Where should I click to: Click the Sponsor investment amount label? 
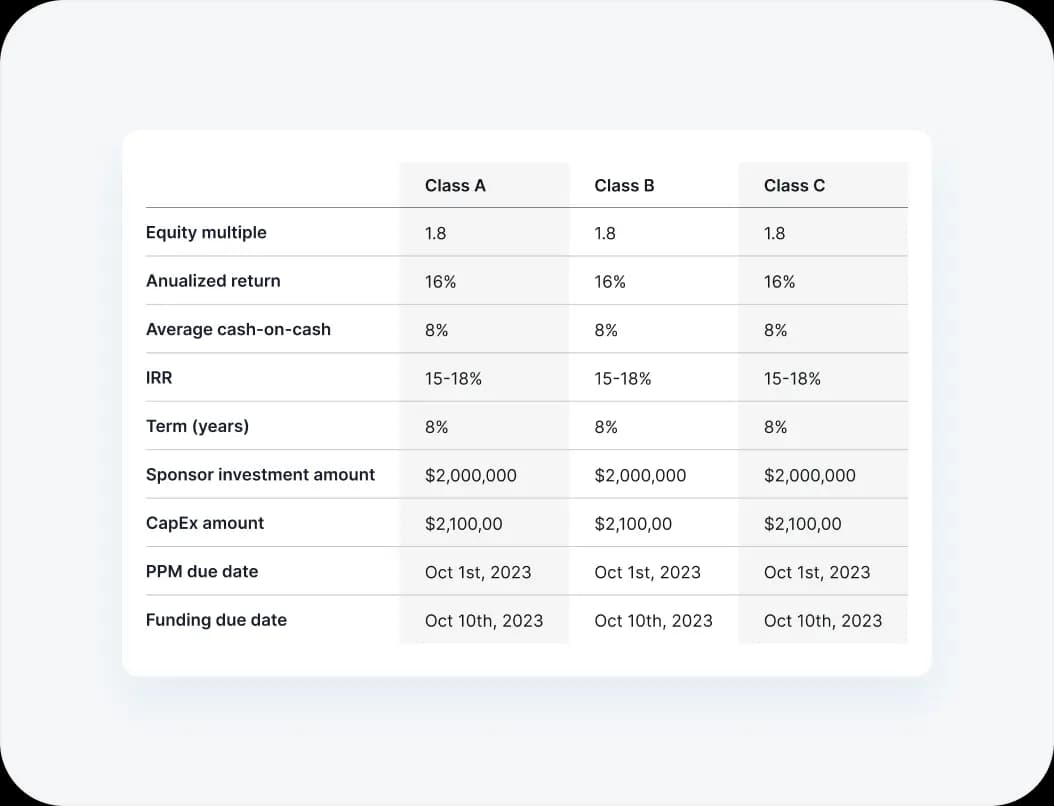point(260,474)
